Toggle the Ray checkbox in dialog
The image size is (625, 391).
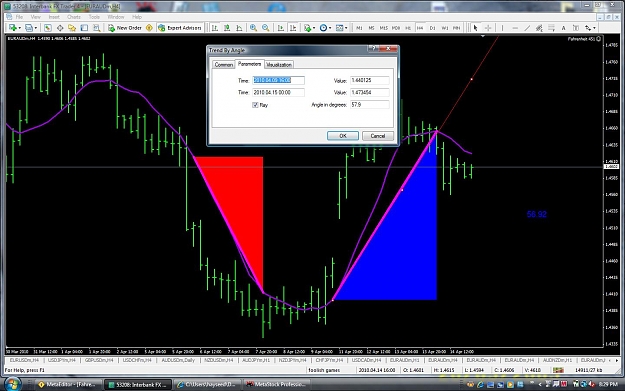255,105
